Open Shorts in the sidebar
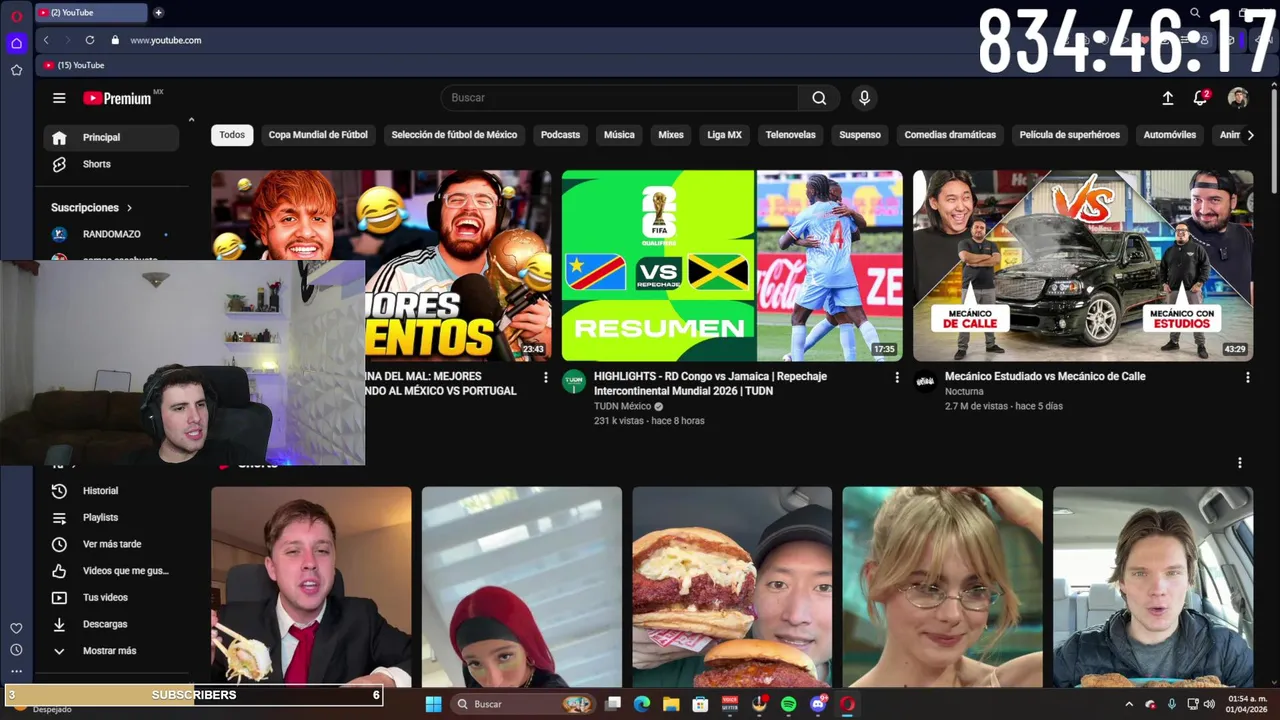The image size is (1280, 720). [111, 164]
